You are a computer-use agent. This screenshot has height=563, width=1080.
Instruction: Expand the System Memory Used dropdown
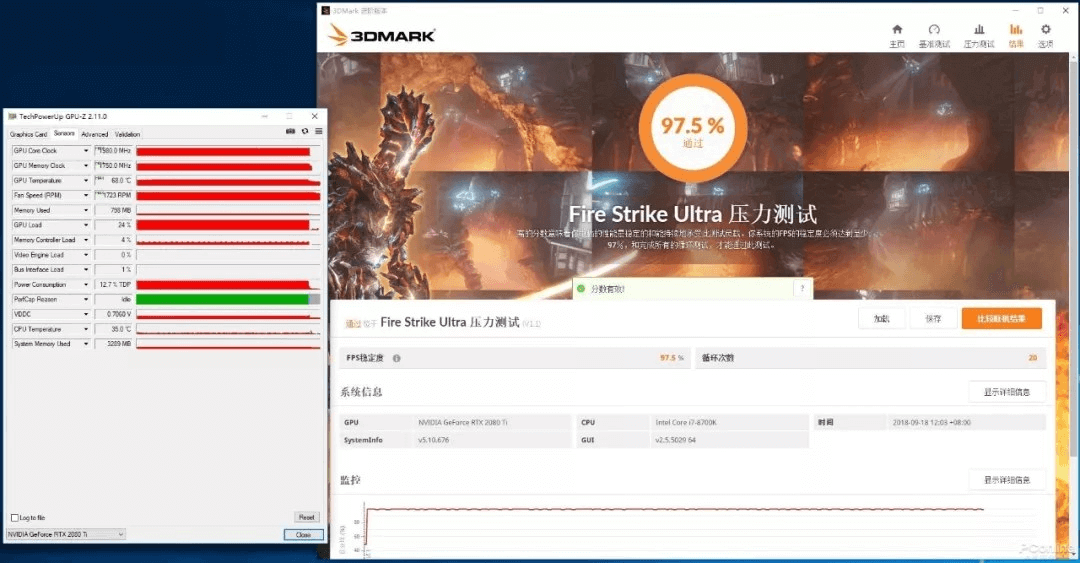click(86, 344)
